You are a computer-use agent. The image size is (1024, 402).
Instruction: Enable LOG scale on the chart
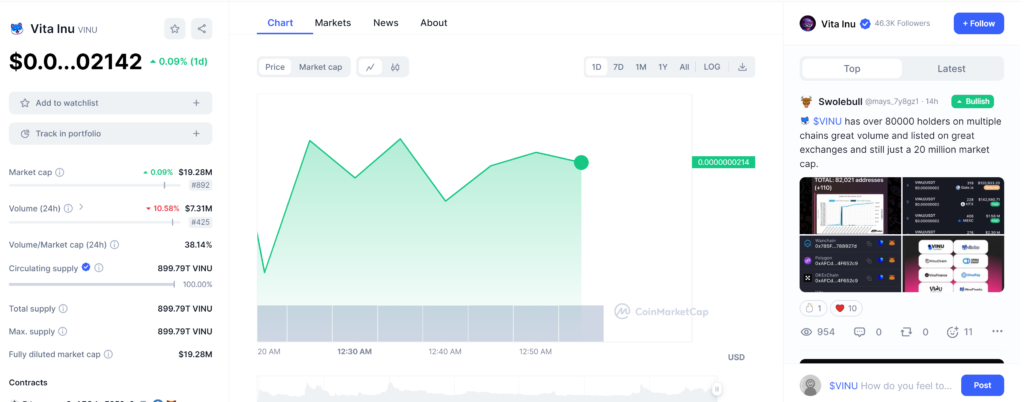711,67
